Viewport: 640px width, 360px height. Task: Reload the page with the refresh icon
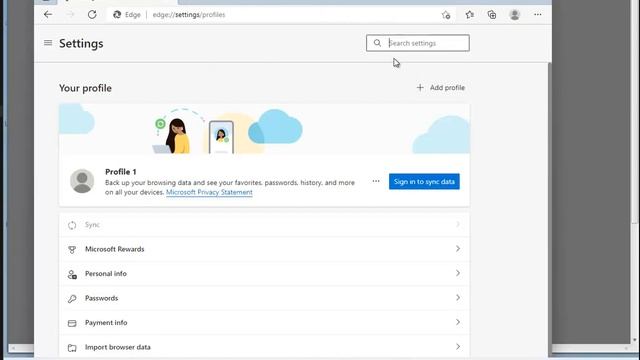(x=92, y=15)
